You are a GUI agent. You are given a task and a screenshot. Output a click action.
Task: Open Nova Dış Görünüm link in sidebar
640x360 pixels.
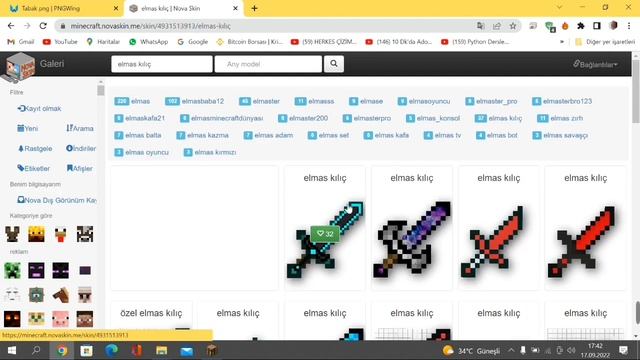57,200
